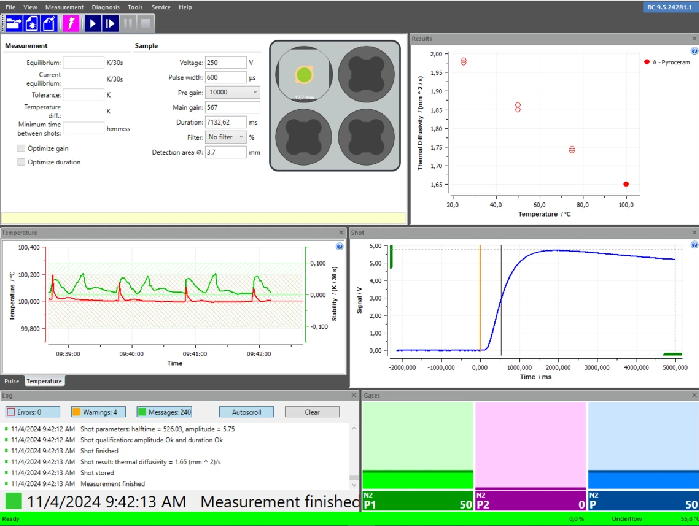This screenshot has height=526, width=699.
Task: Click the Minimum time between shots field
Action: pos(83,128)
